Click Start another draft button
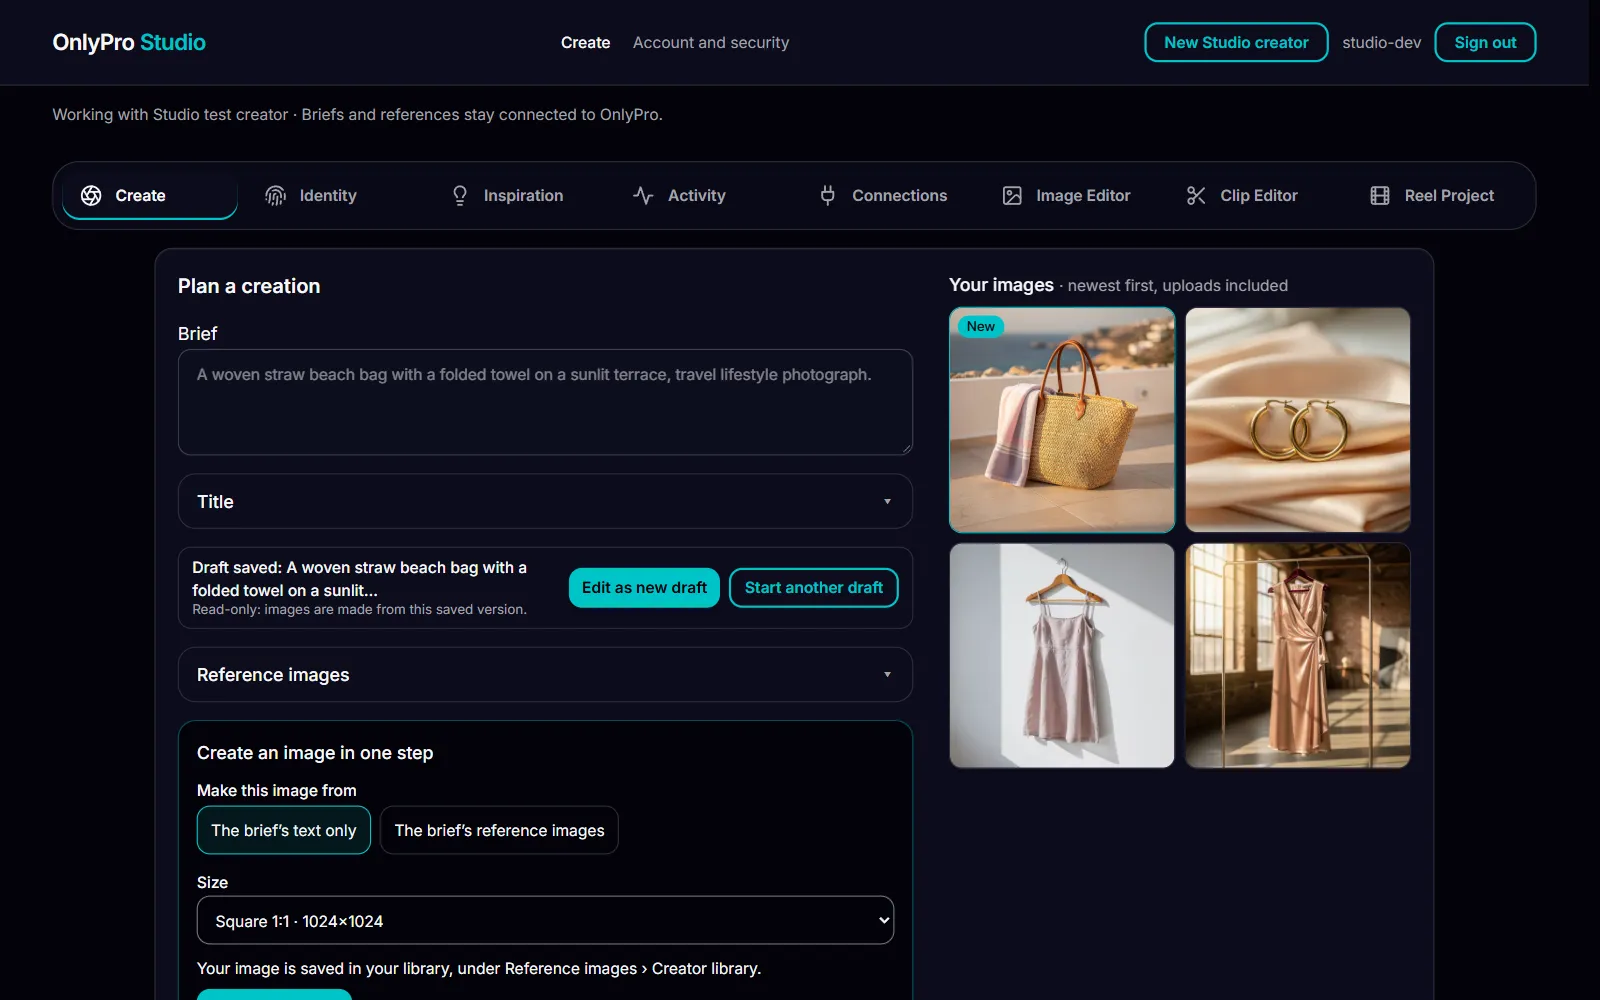The height and width of the screenshot is (1000, 1600). 814,588
